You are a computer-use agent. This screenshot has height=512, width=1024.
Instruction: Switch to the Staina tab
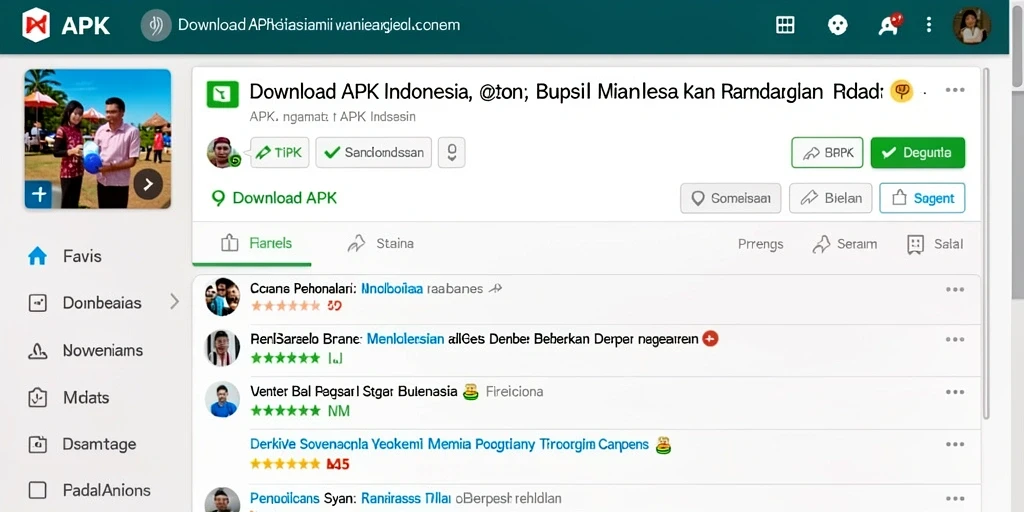pos(380,244)
